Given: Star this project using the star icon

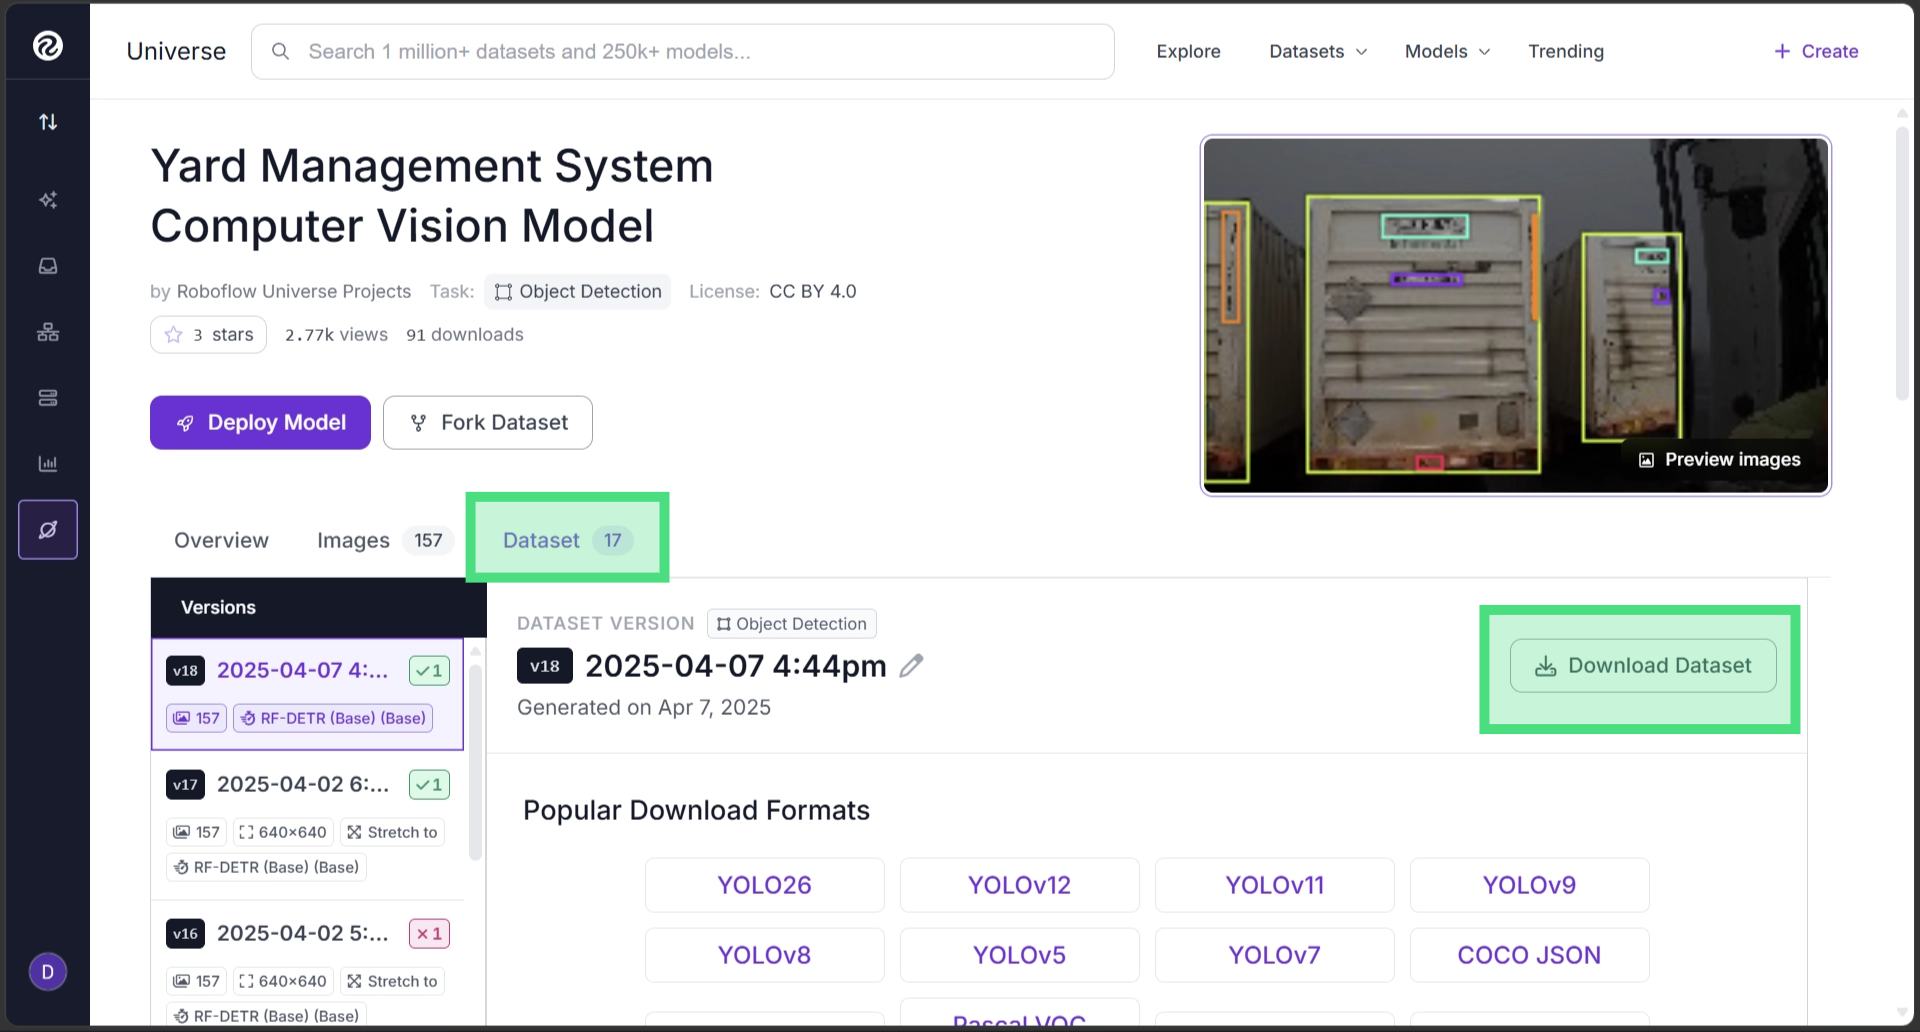Looking at the screenshot, I should 174,335.
